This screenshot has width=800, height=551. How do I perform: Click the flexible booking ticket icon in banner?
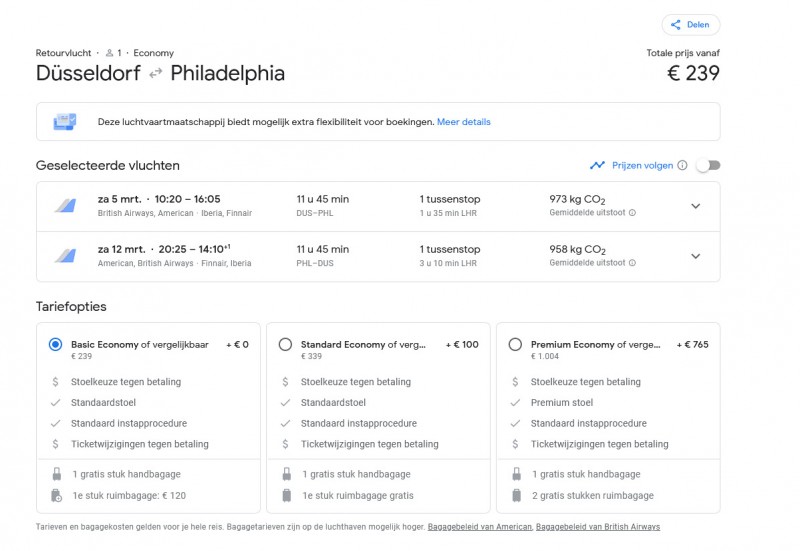pyautogui.click(x=65, y=122)
